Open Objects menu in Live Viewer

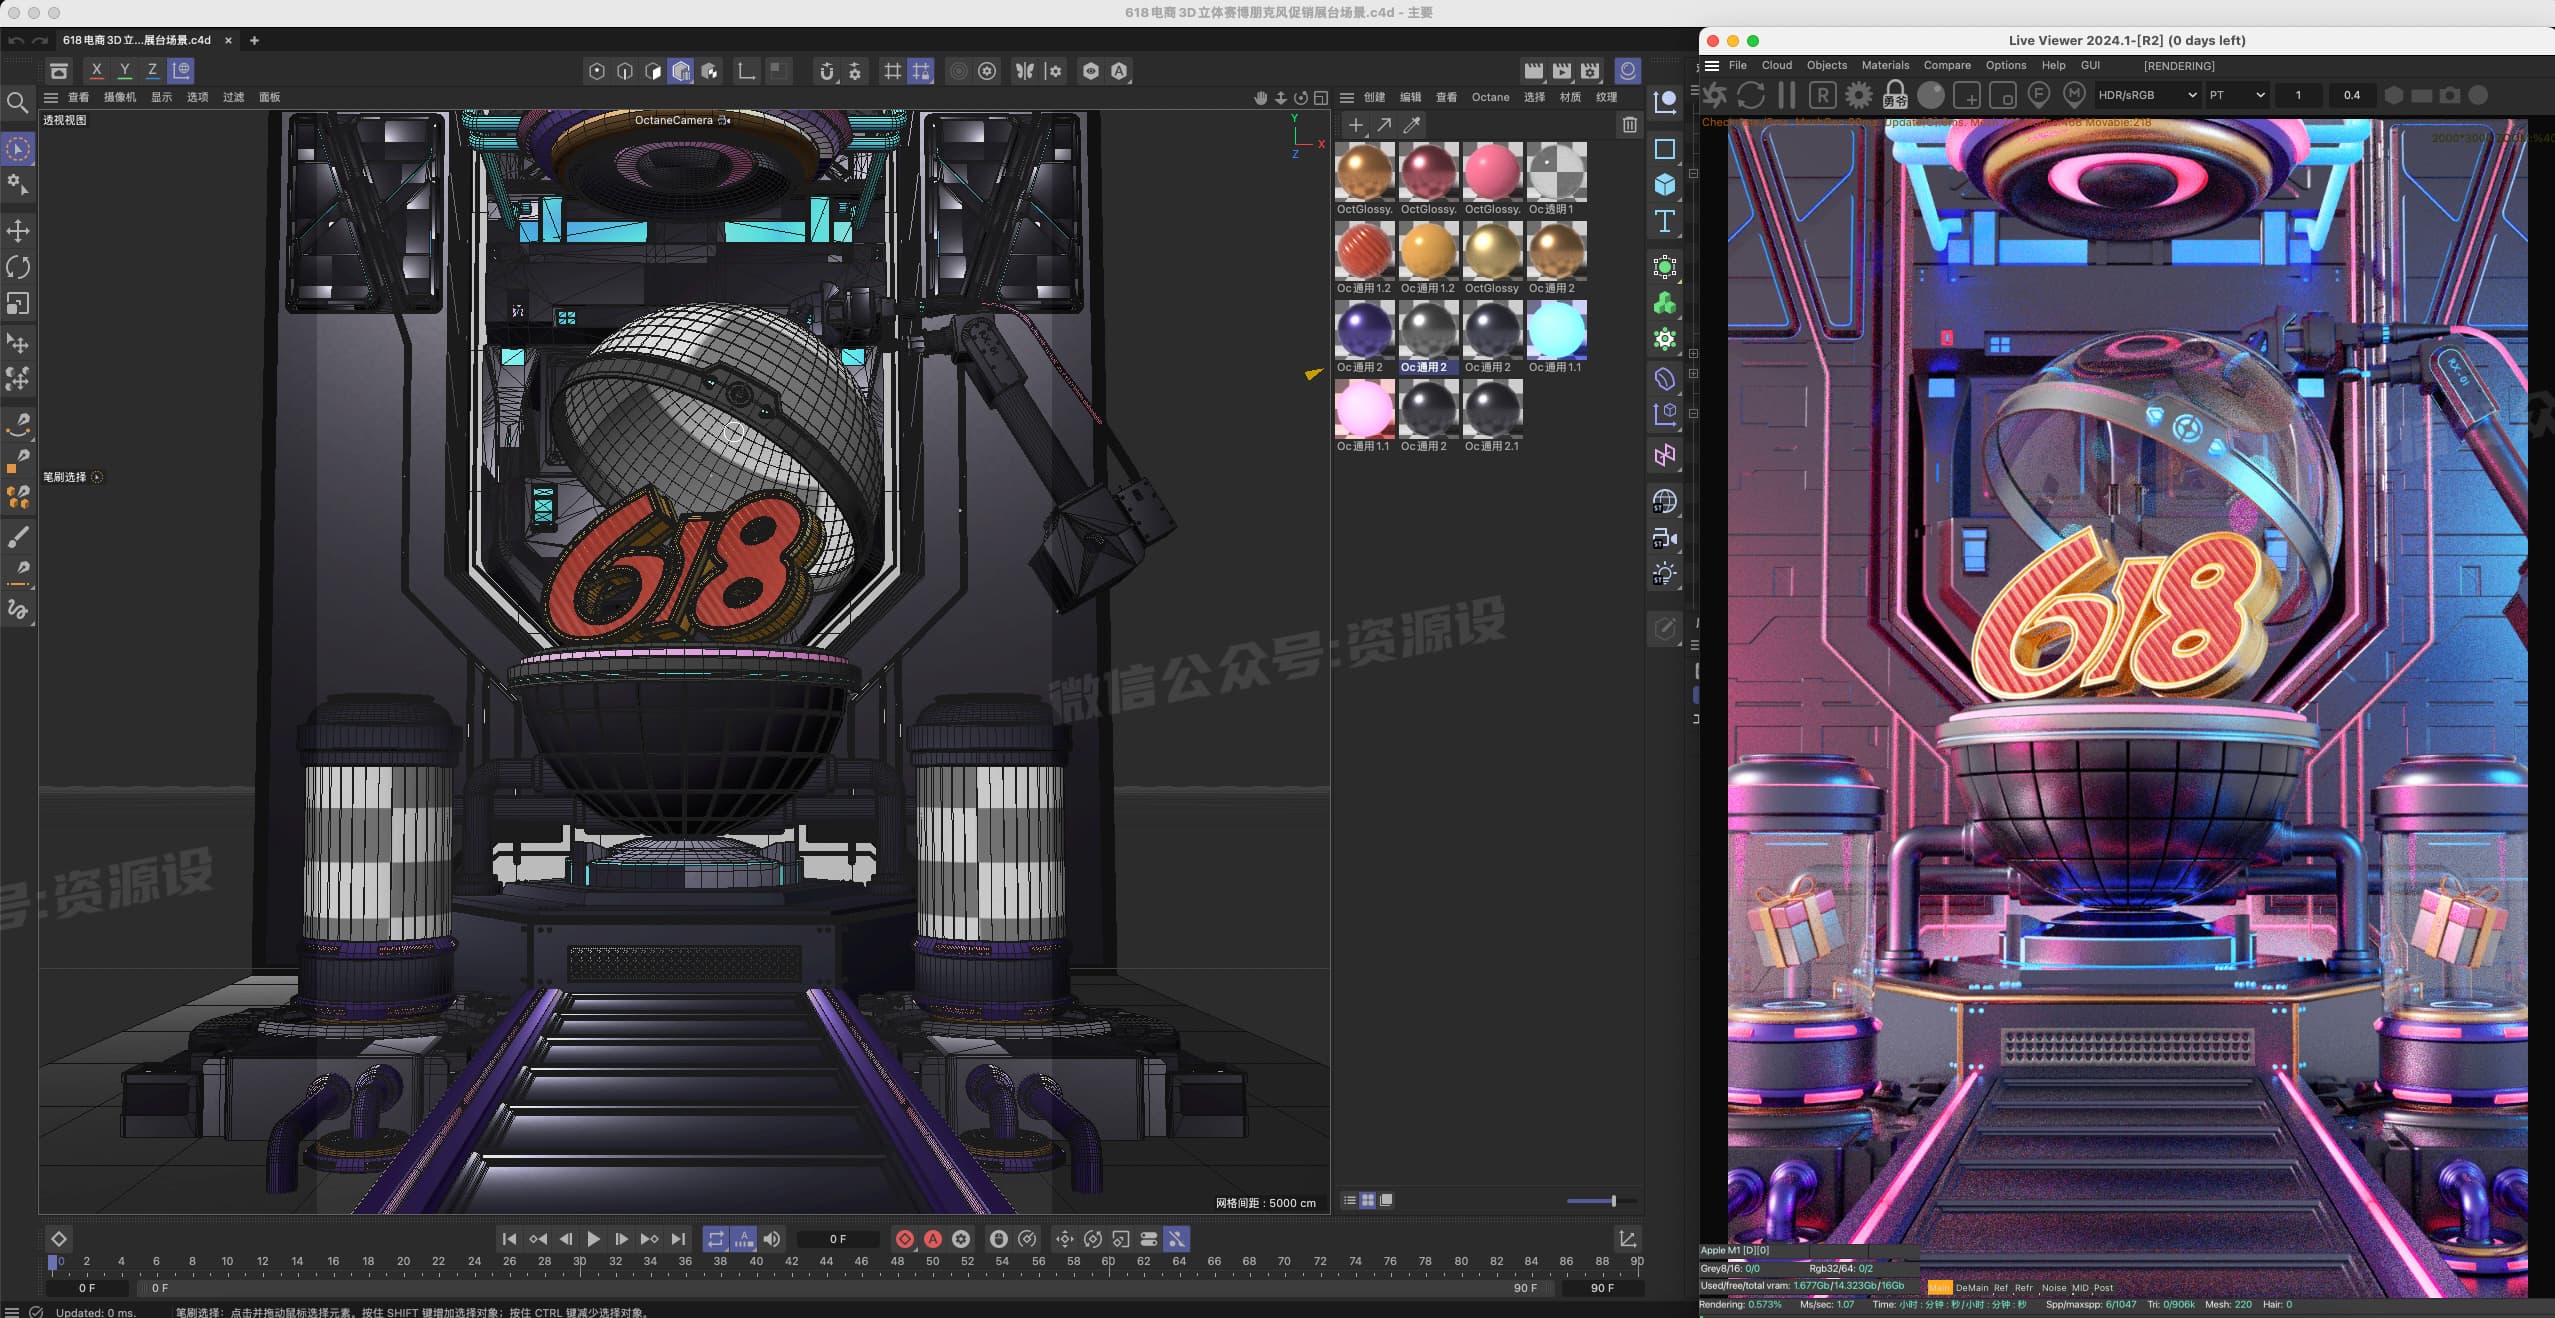pos(1826,65)
